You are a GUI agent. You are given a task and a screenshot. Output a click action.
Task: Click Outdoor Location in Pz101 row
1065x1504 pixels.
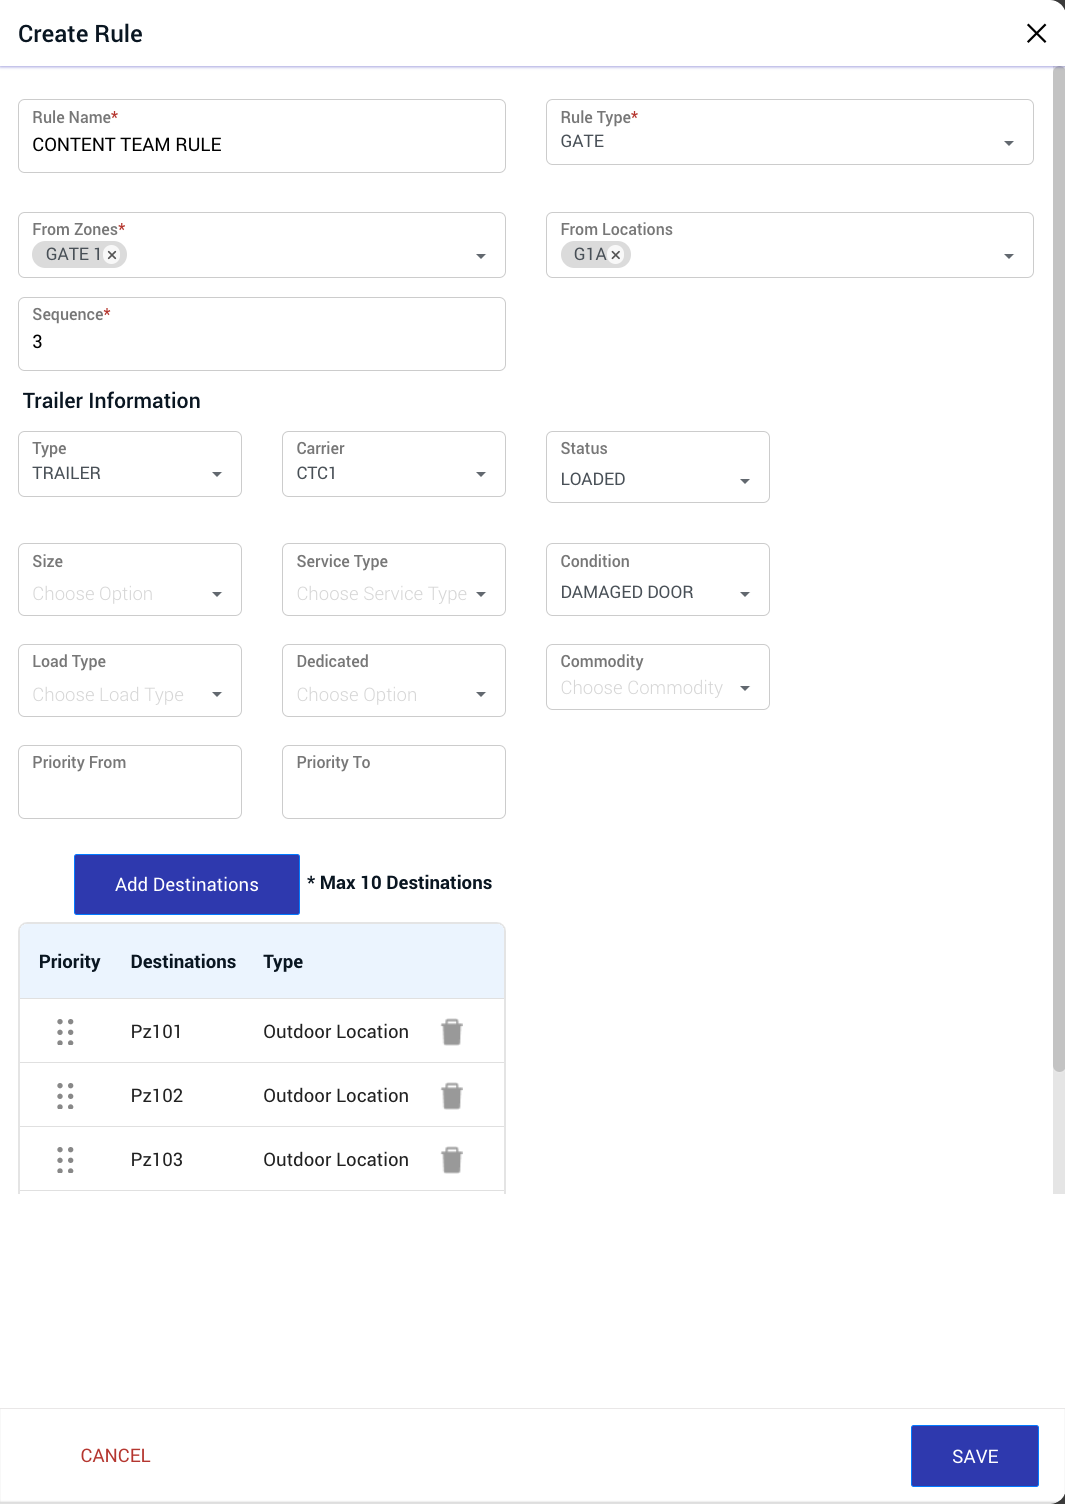click(x=336, y=1031)
